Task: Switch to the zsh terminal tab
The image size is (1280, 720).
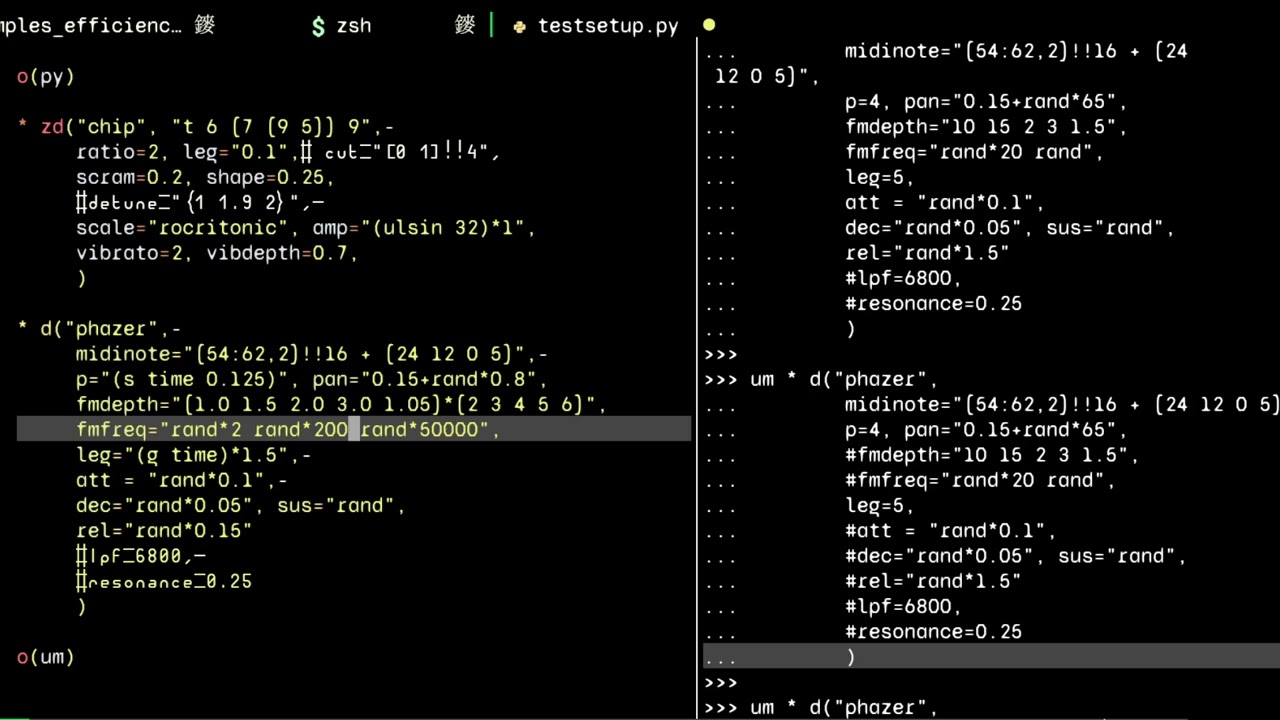Action: 354,26
